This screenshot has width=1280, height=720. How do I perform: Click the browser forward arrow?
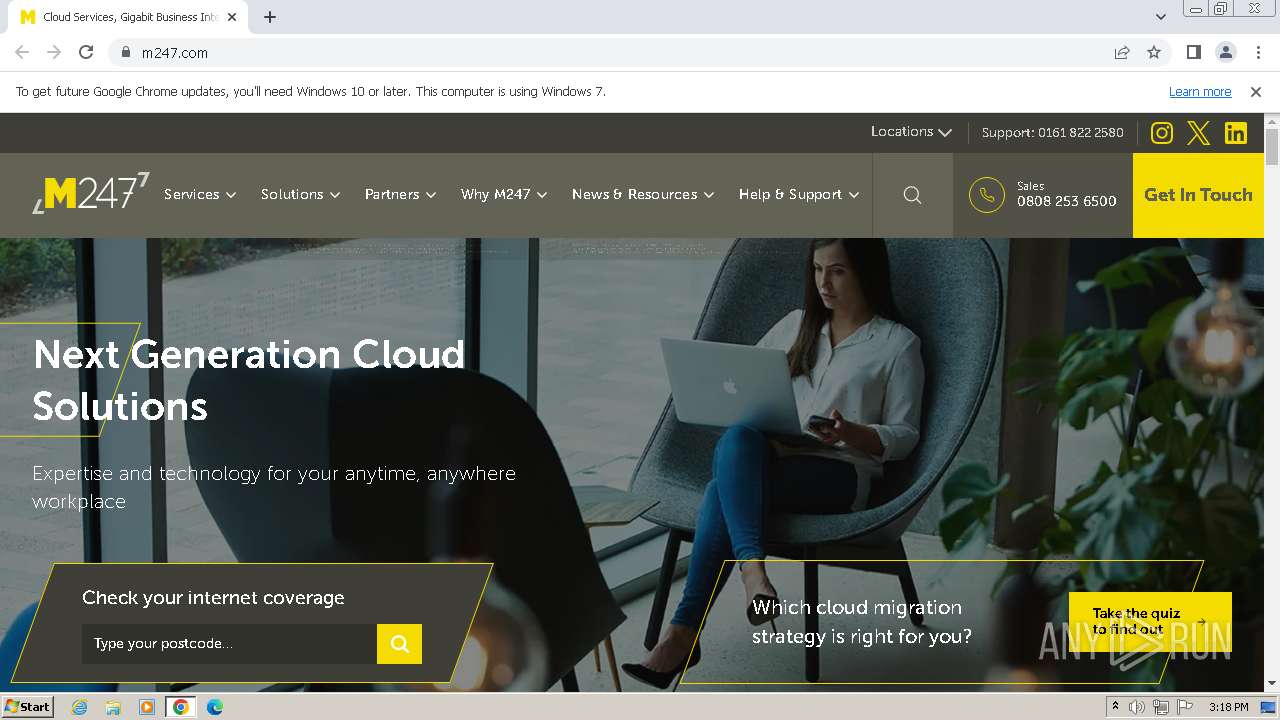[x=54, y=52]
